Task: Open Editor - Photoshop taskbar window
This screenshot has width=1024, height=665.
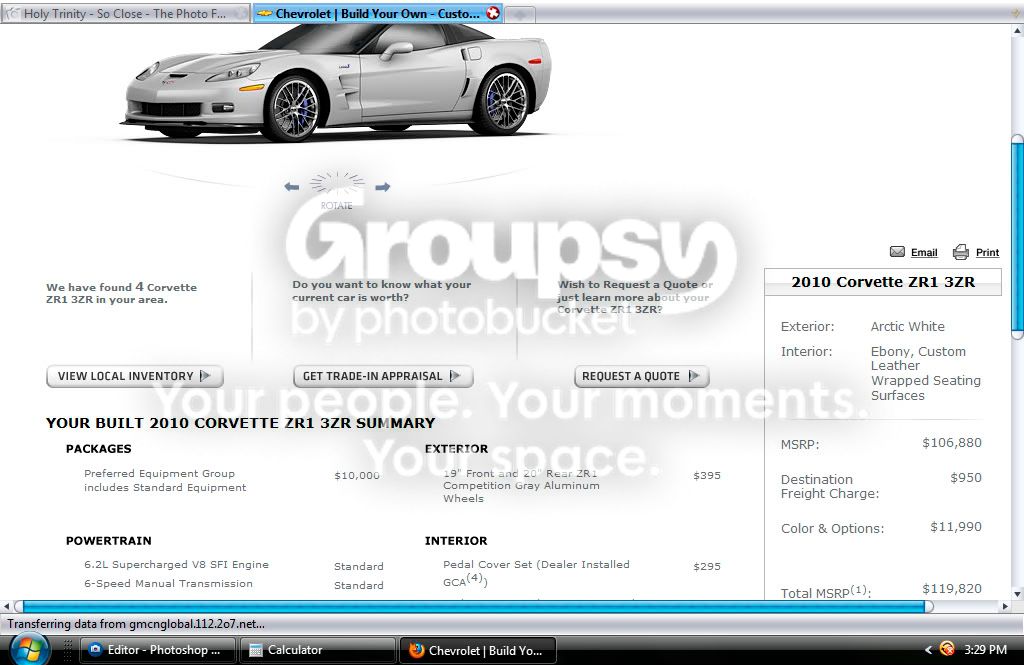Action: click(x=155, y=650)
